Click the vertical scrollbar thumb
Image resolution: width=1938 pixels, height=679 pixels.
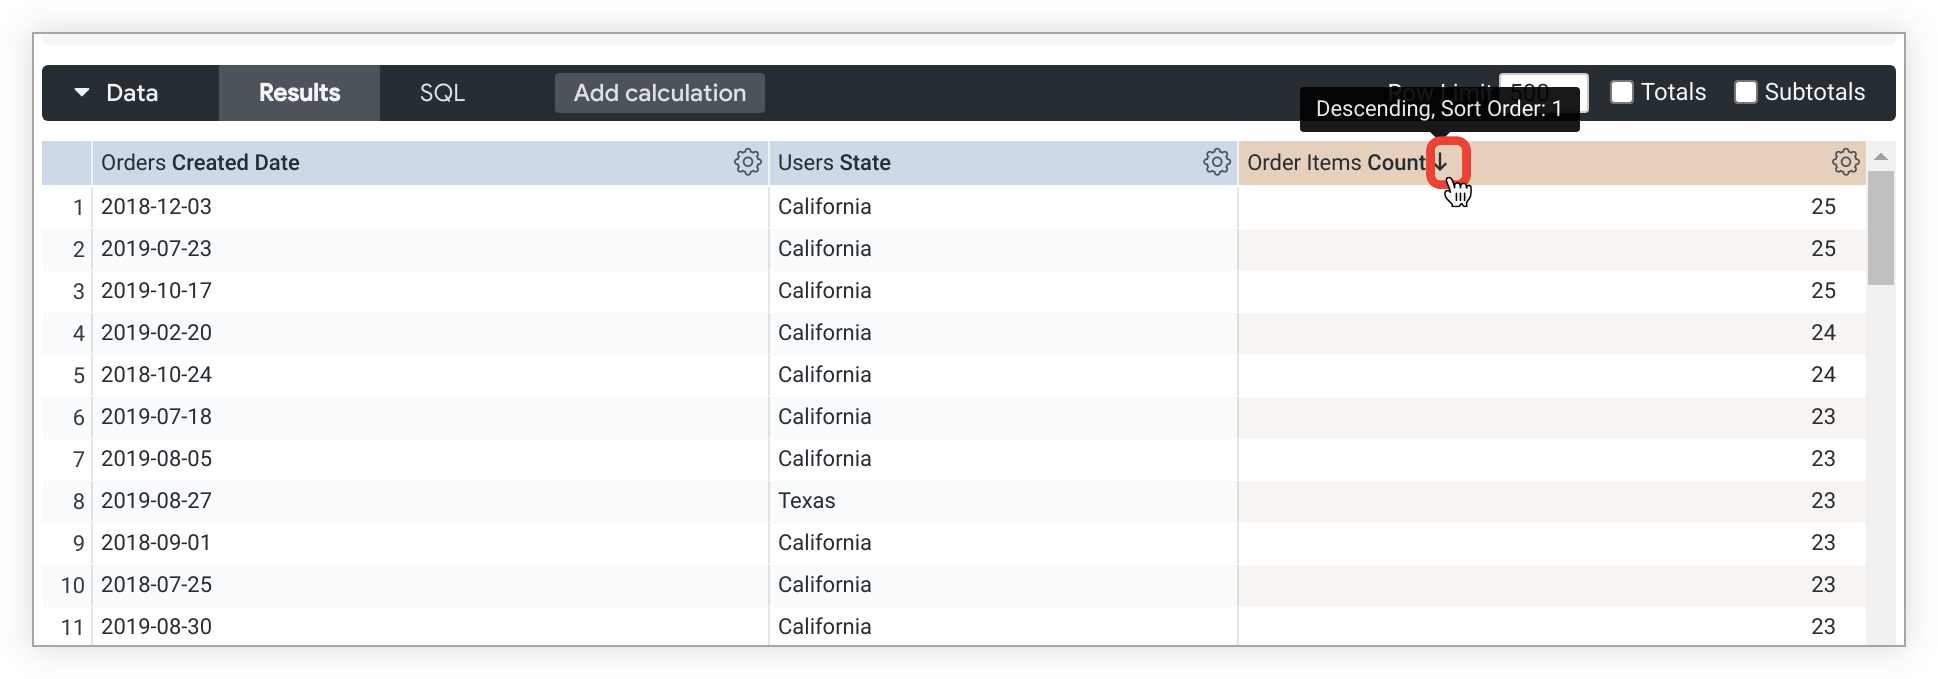pyautogui.click(x=1881, y=228)
